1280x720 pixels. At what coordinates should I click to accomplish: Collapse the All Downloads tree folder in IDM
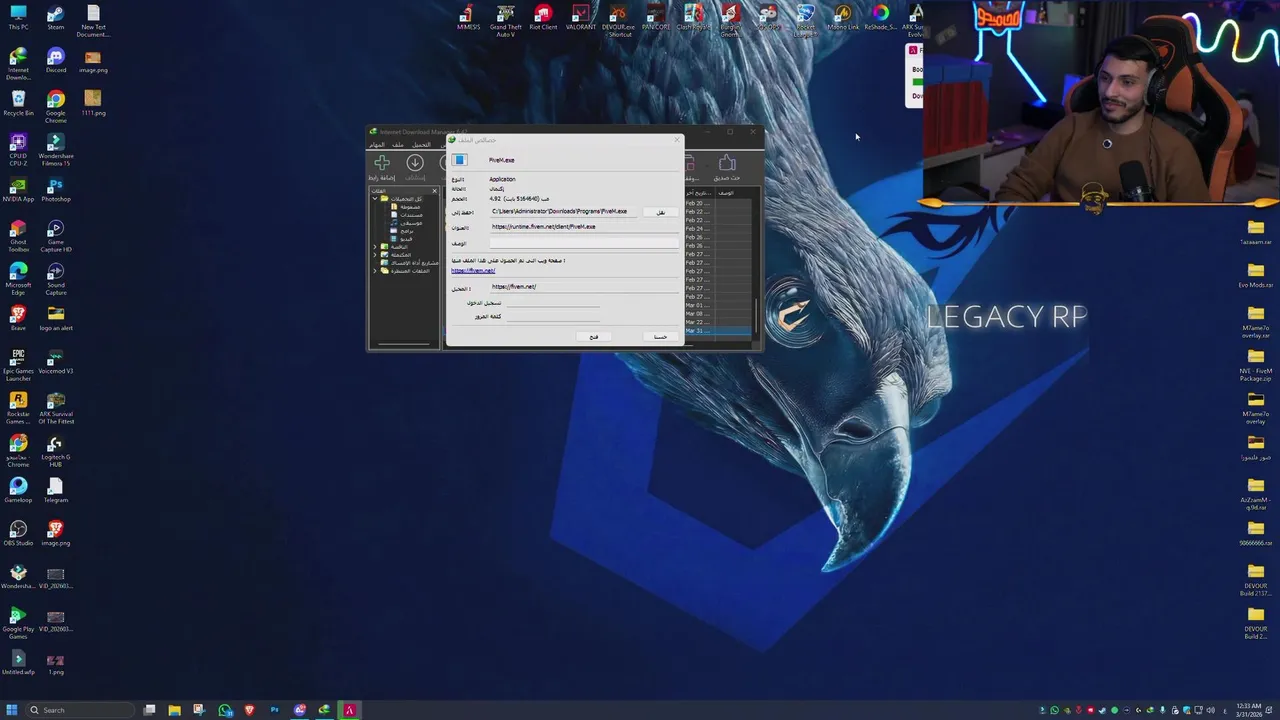[375, 198]
